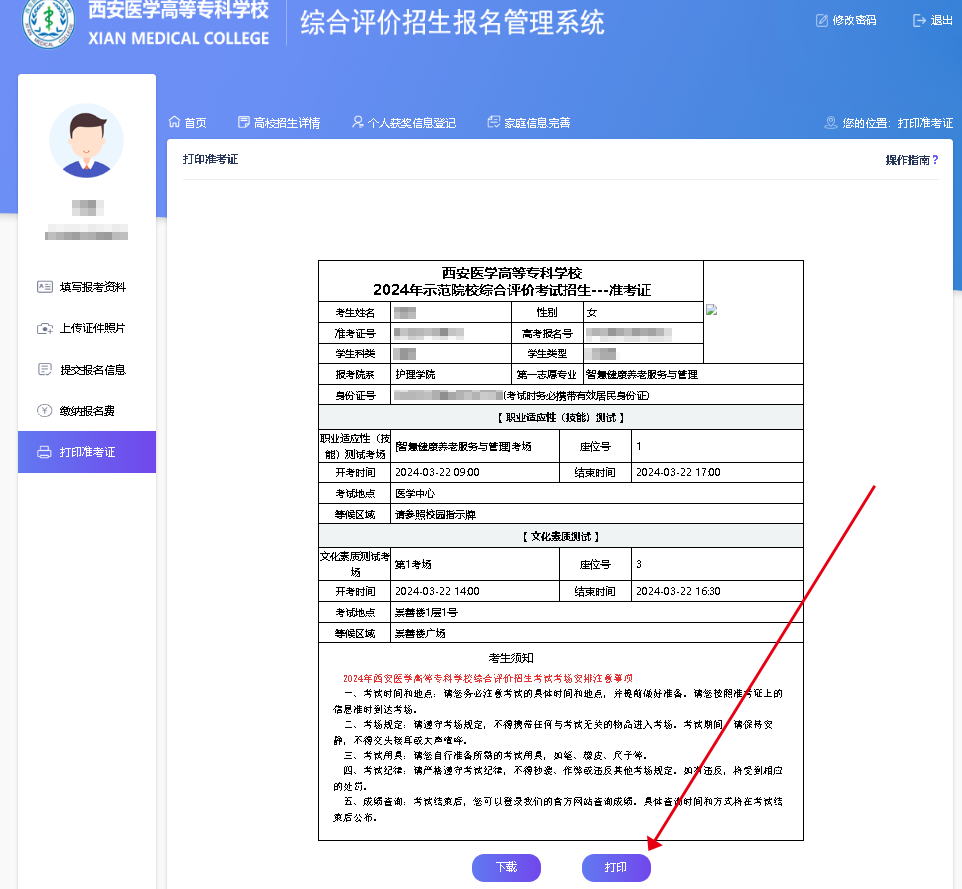Screen dimensions: 962x889
Task: Click the 首页 home icon
Action: point(174,122)
